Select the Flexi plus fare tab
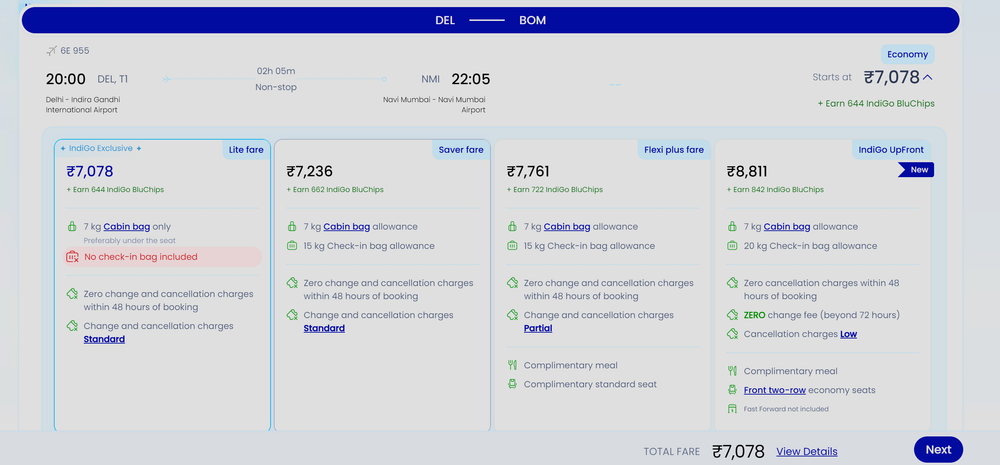Image resolution: width=1000 pixels, height=465 pixels. tap(674, 150)
